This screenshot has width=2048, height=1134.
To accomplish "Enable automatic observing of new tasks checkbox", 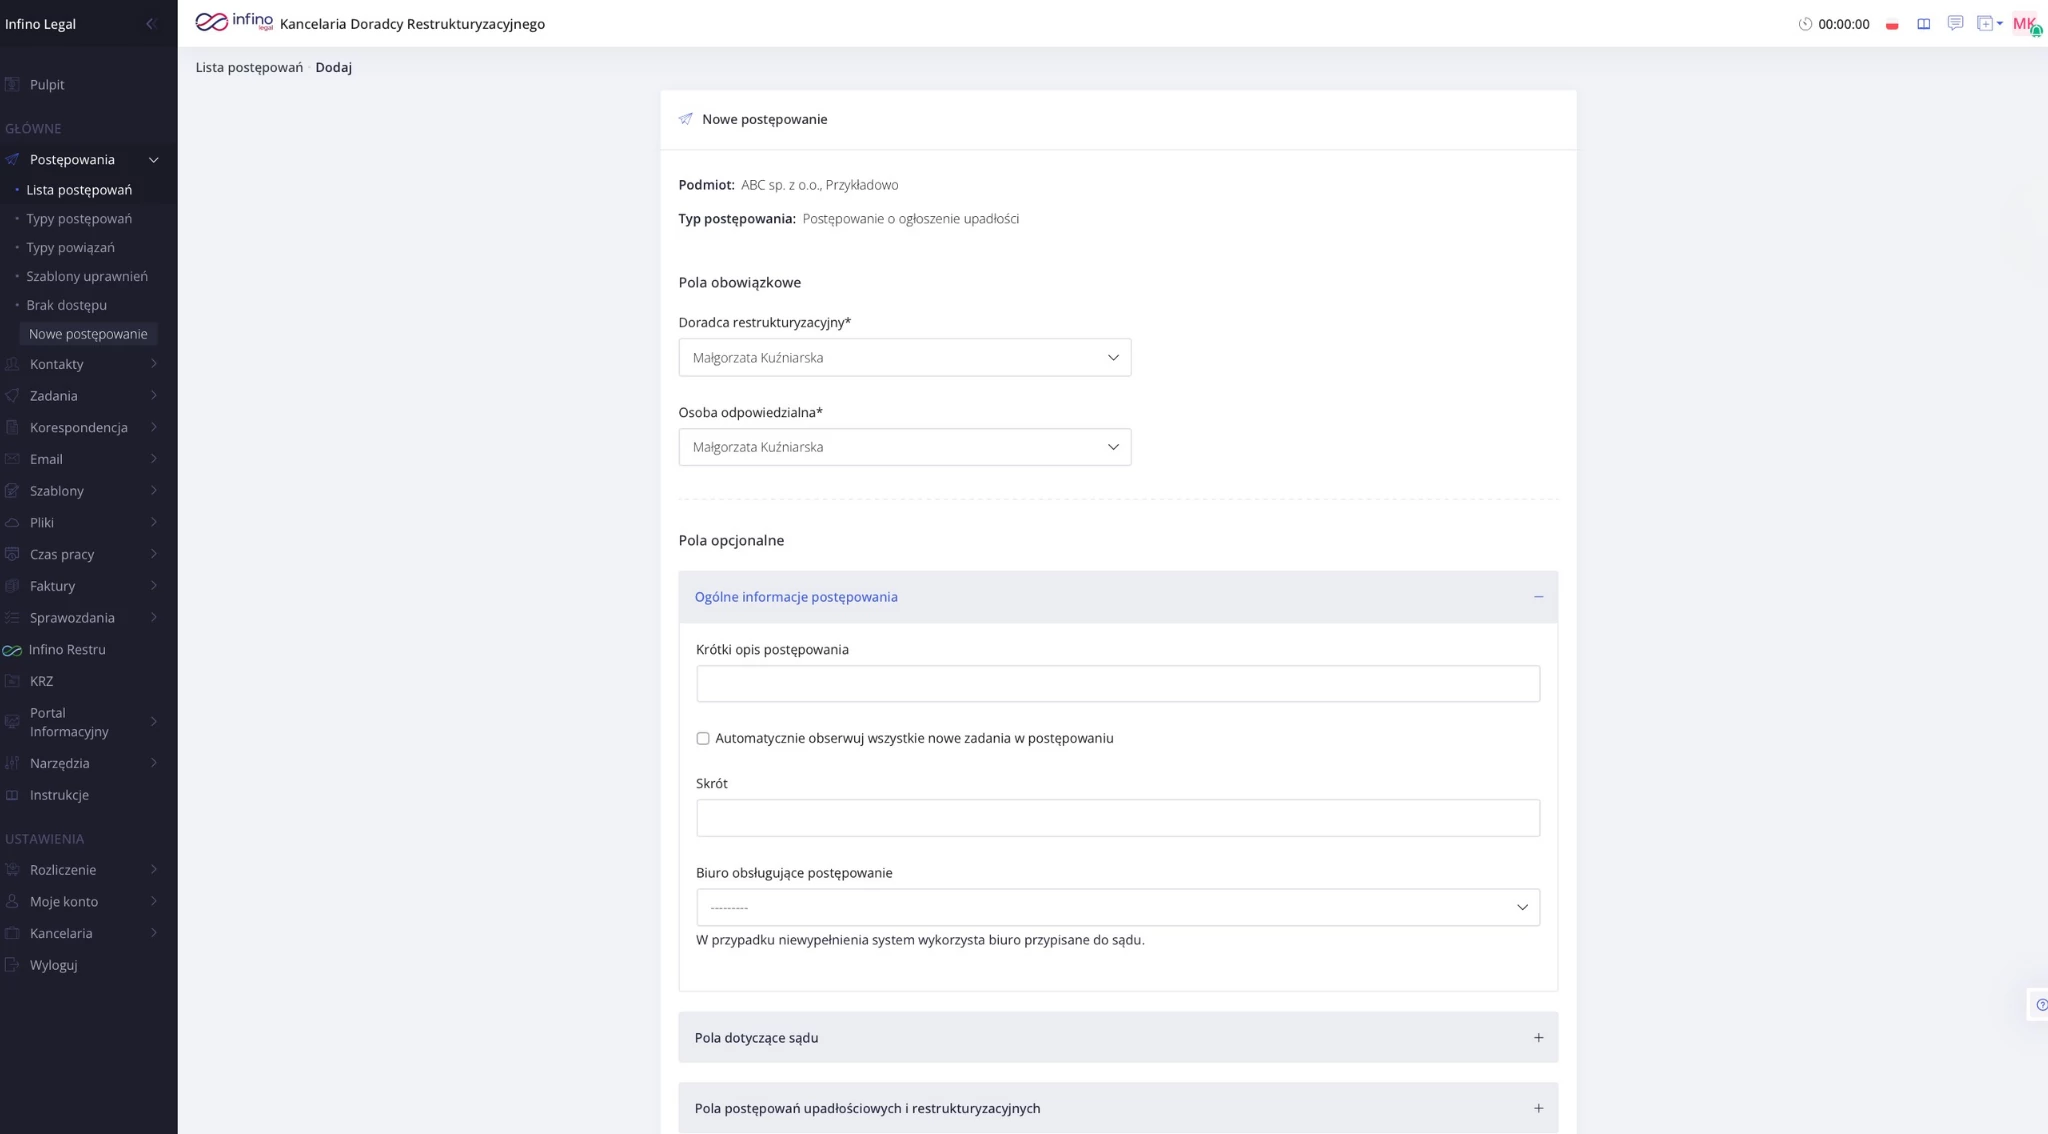I will [703, 739].
